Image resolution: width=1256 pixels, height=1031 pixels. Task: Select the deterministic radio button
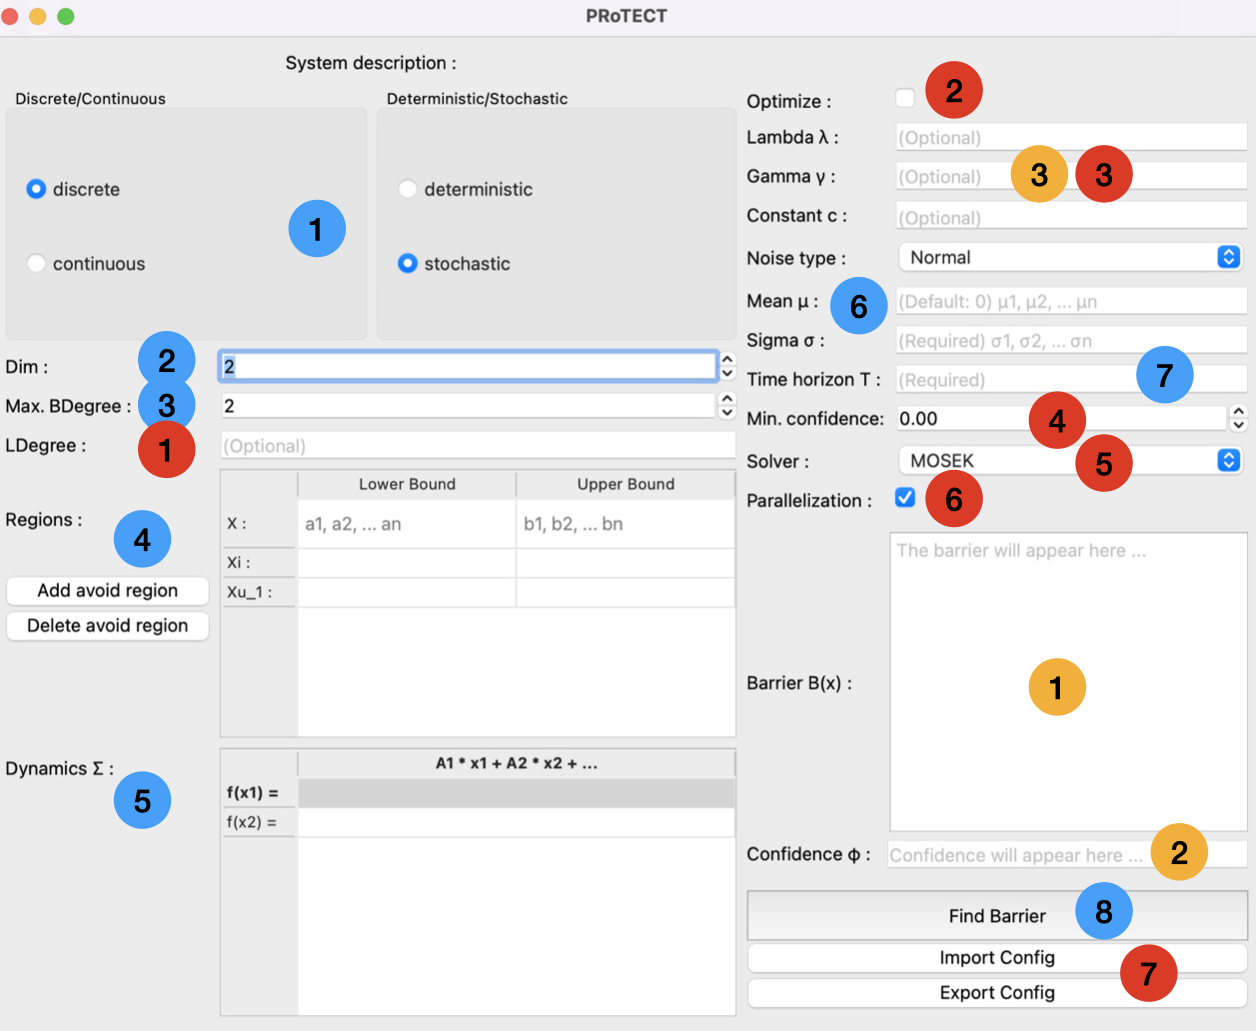407,189
